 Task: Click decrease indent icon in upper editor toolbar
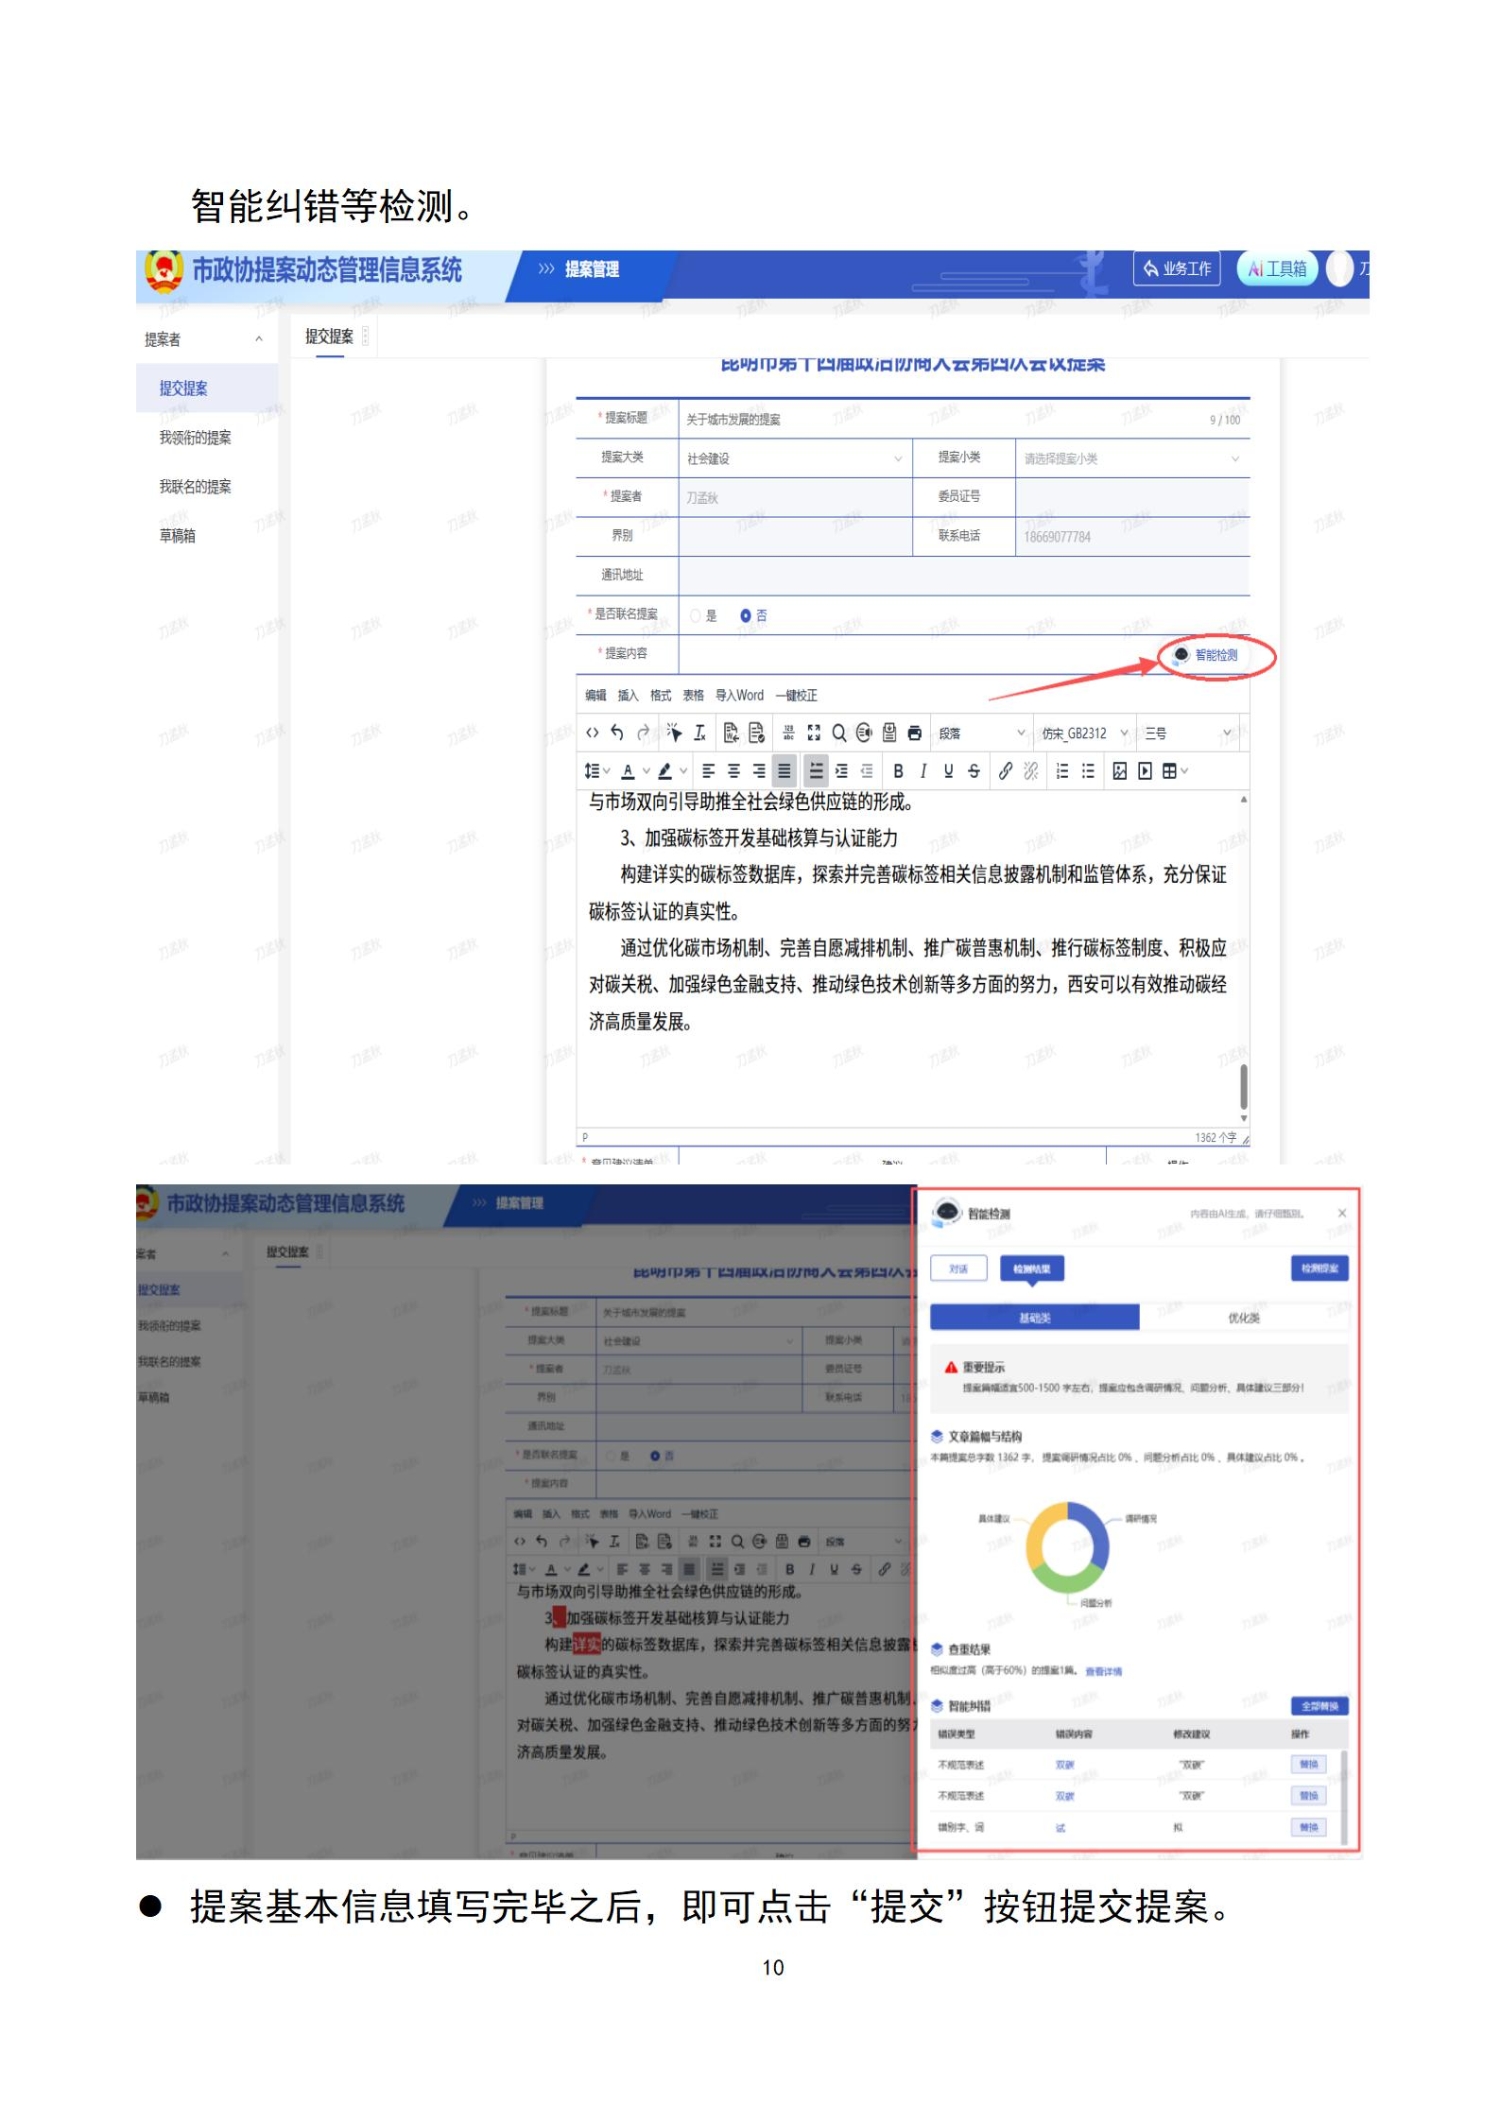[x=867, y=771]
